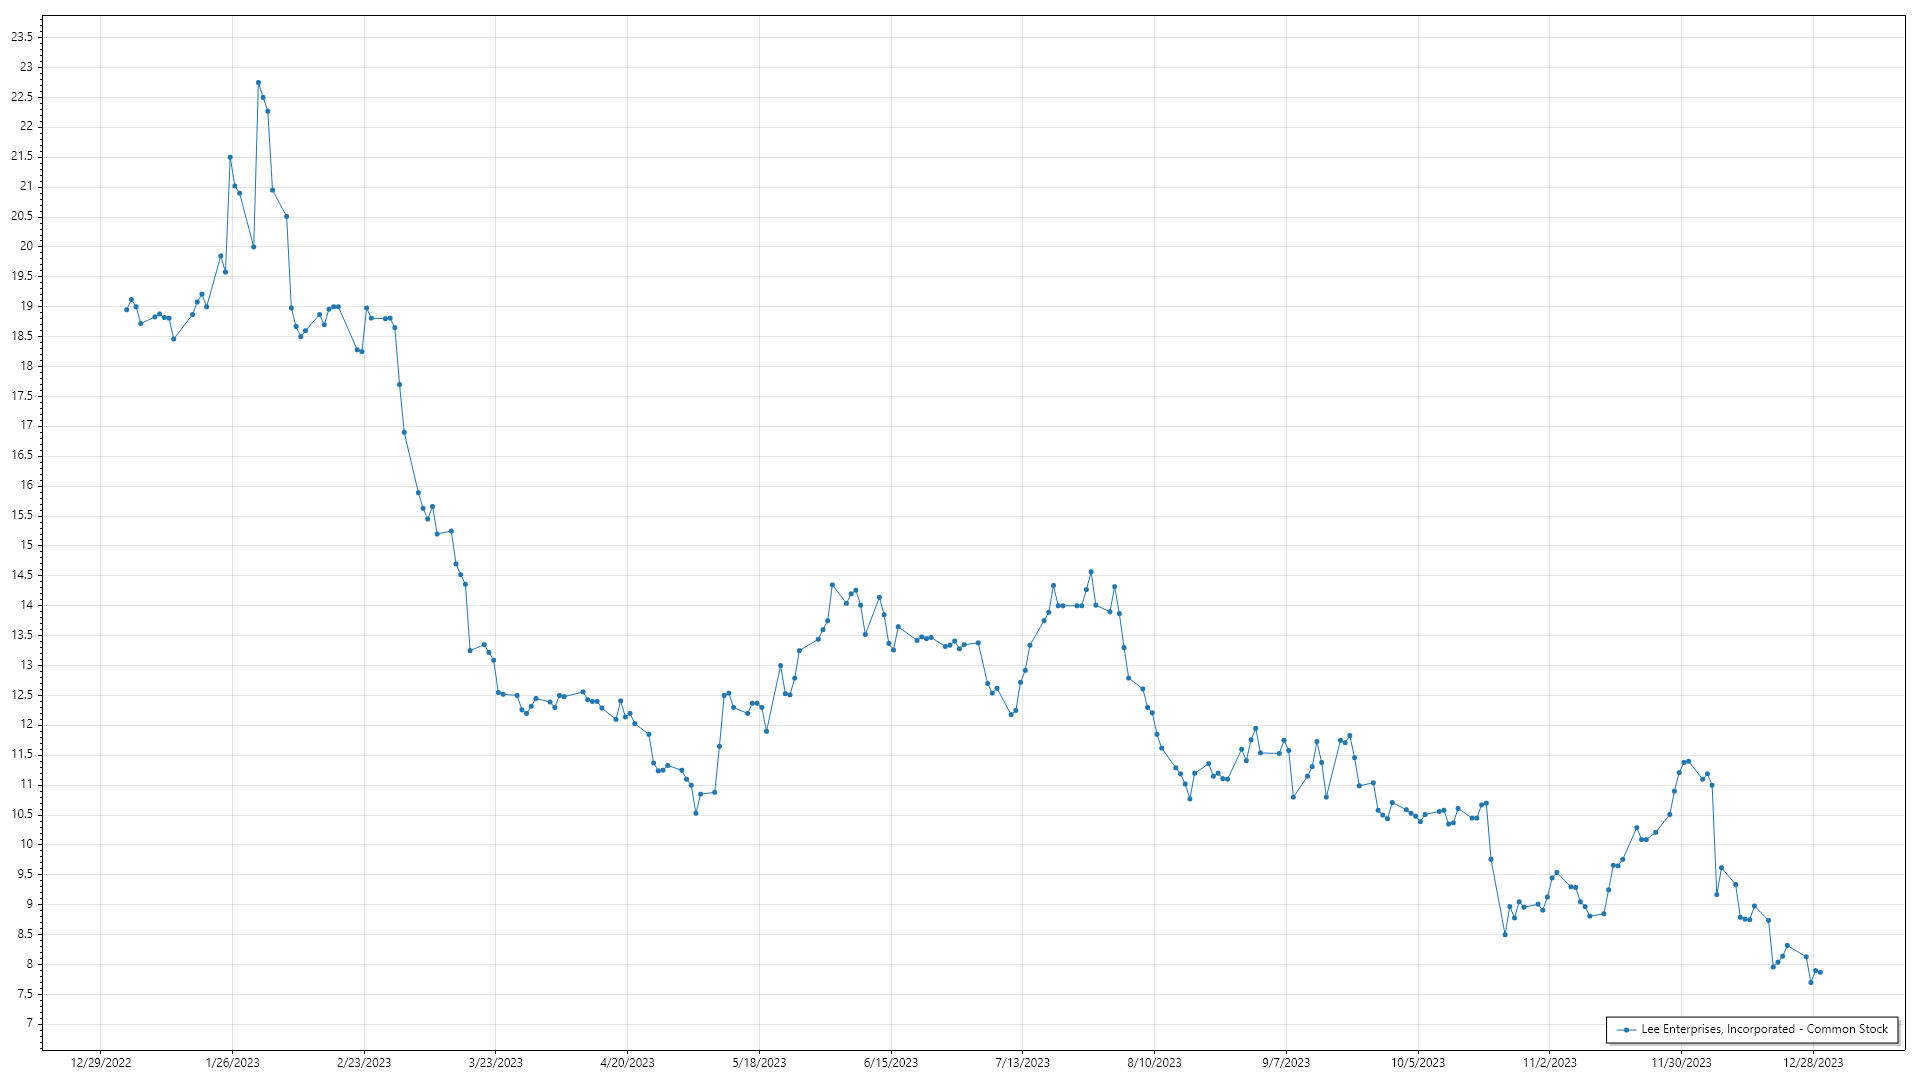Click the 21.5 data point in late January
Viewport: 1920px width, 1080px height.
(230, 157)
